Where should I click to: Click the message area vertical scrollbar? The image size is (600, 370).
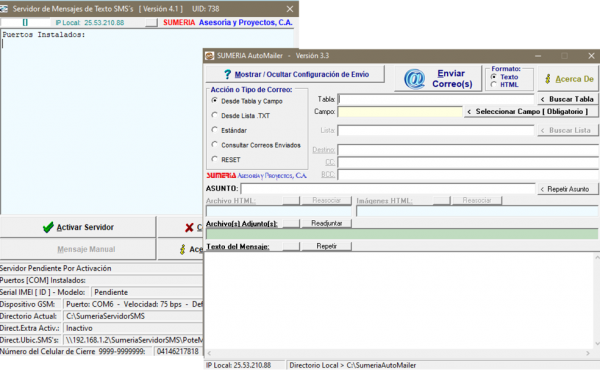pos(597,300)
